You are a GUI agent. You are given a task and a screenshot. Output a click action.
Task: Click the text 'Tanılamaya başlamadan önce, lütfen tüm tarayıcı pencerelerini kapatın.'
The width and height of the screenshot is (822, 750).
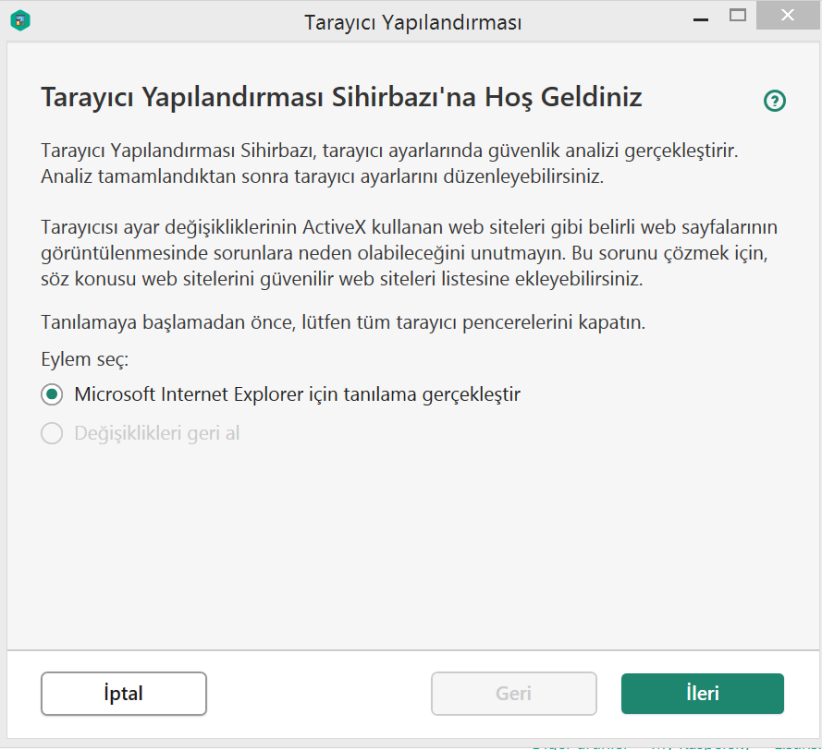click(x=343, y=322)
